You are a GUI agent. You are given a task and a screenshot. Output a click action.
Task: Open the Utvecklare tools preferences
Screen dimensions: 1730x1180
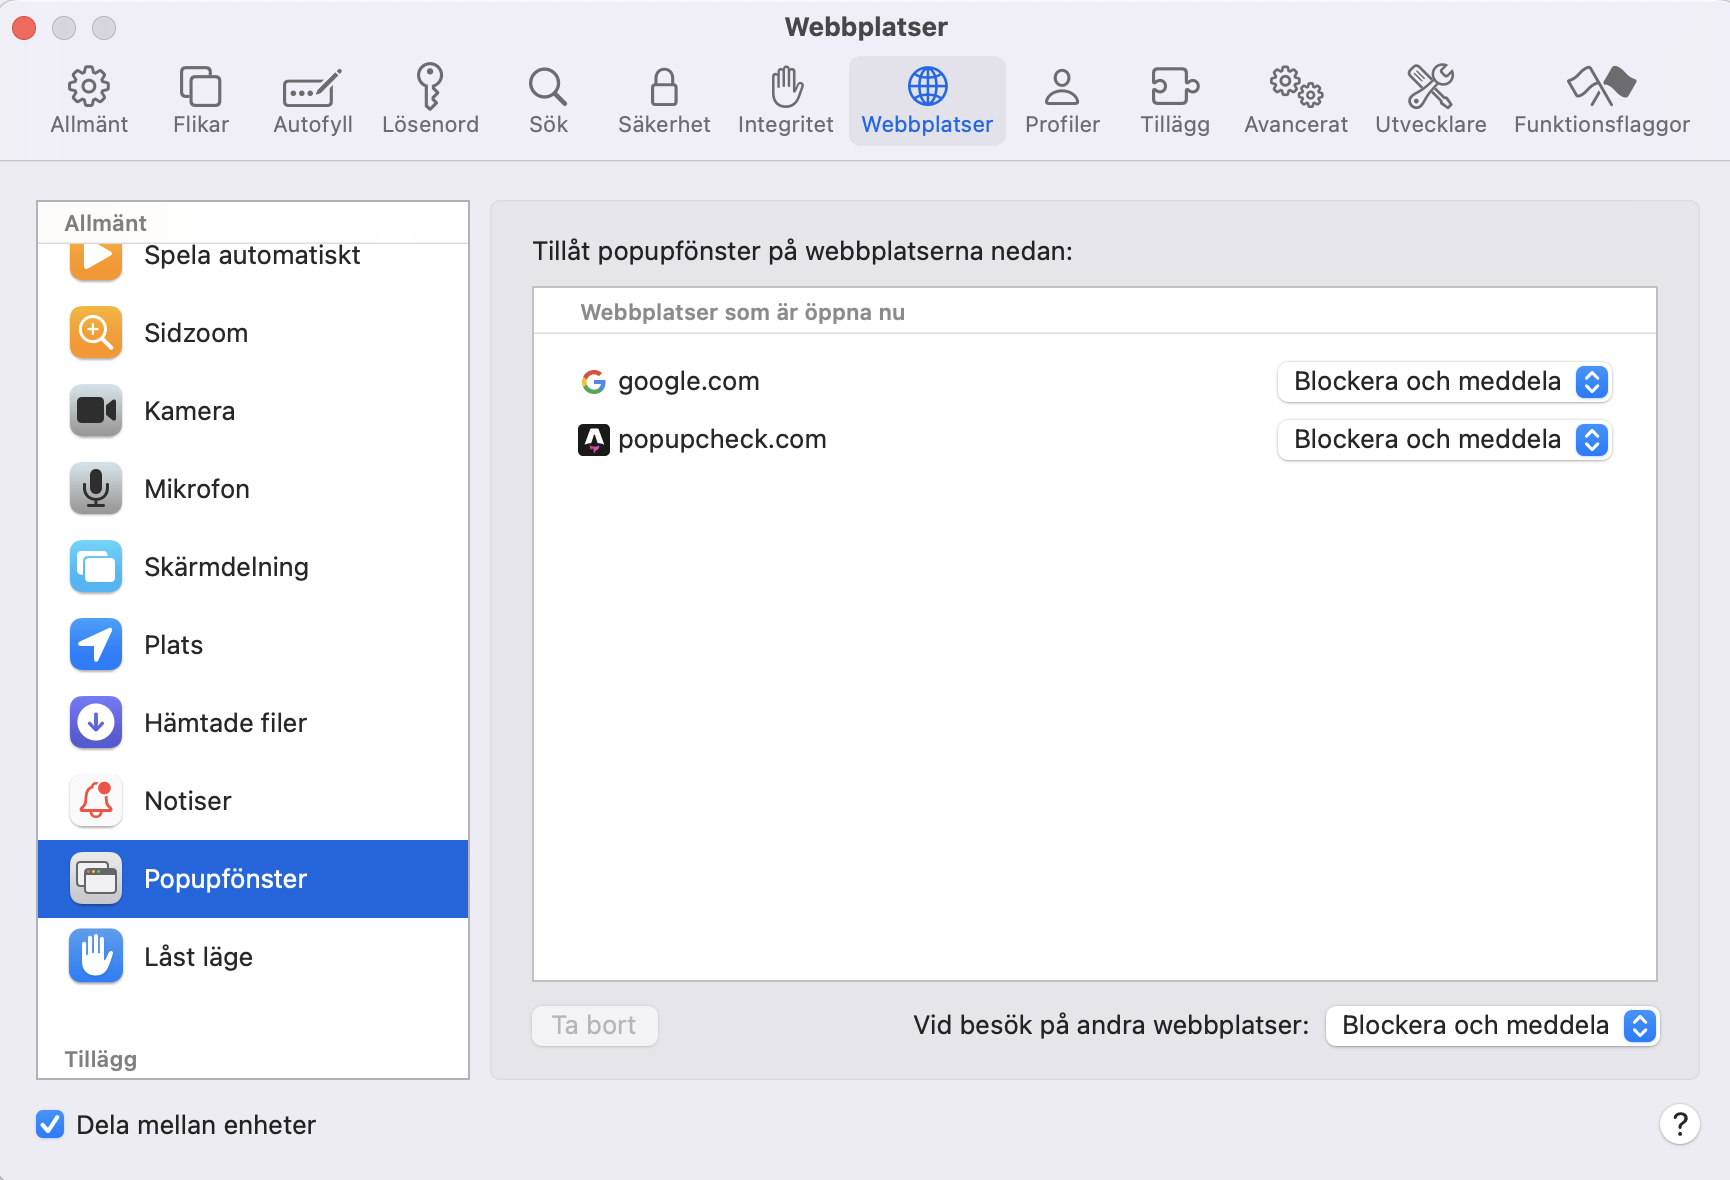1431,100
